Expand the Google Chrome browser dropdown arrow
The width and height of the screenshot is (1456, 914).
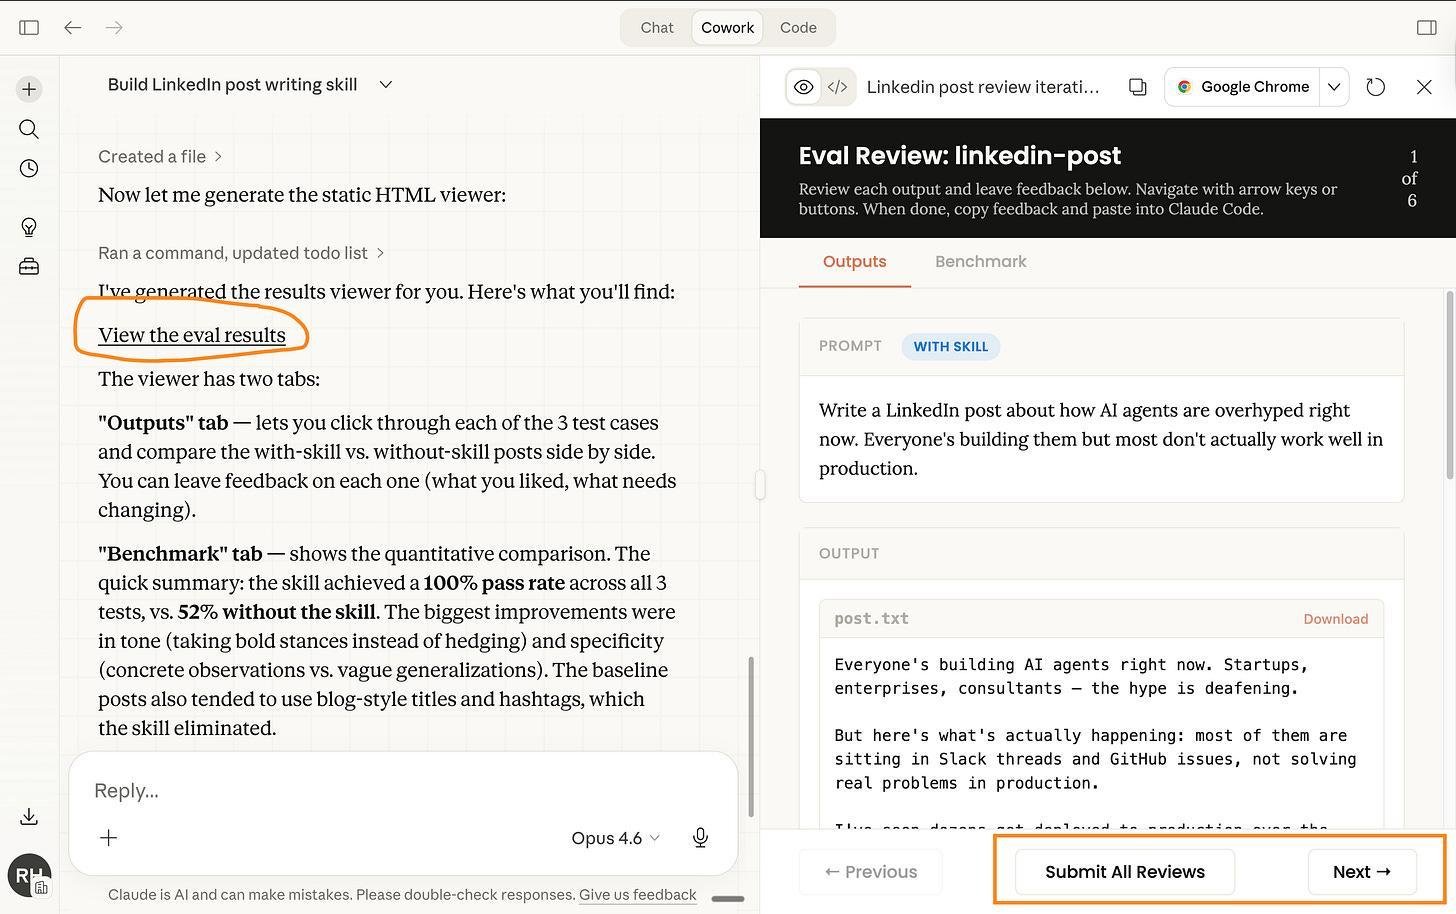click(x=1334, y=87)
